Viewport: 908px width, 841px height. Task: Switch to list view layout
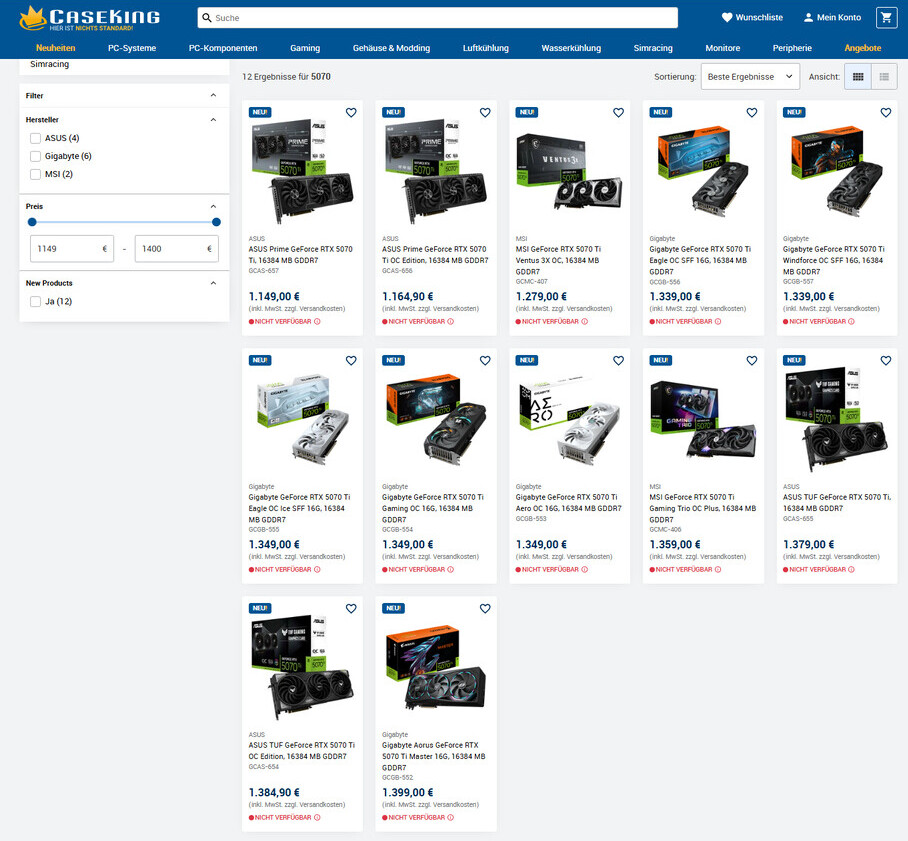click(884, 76)
